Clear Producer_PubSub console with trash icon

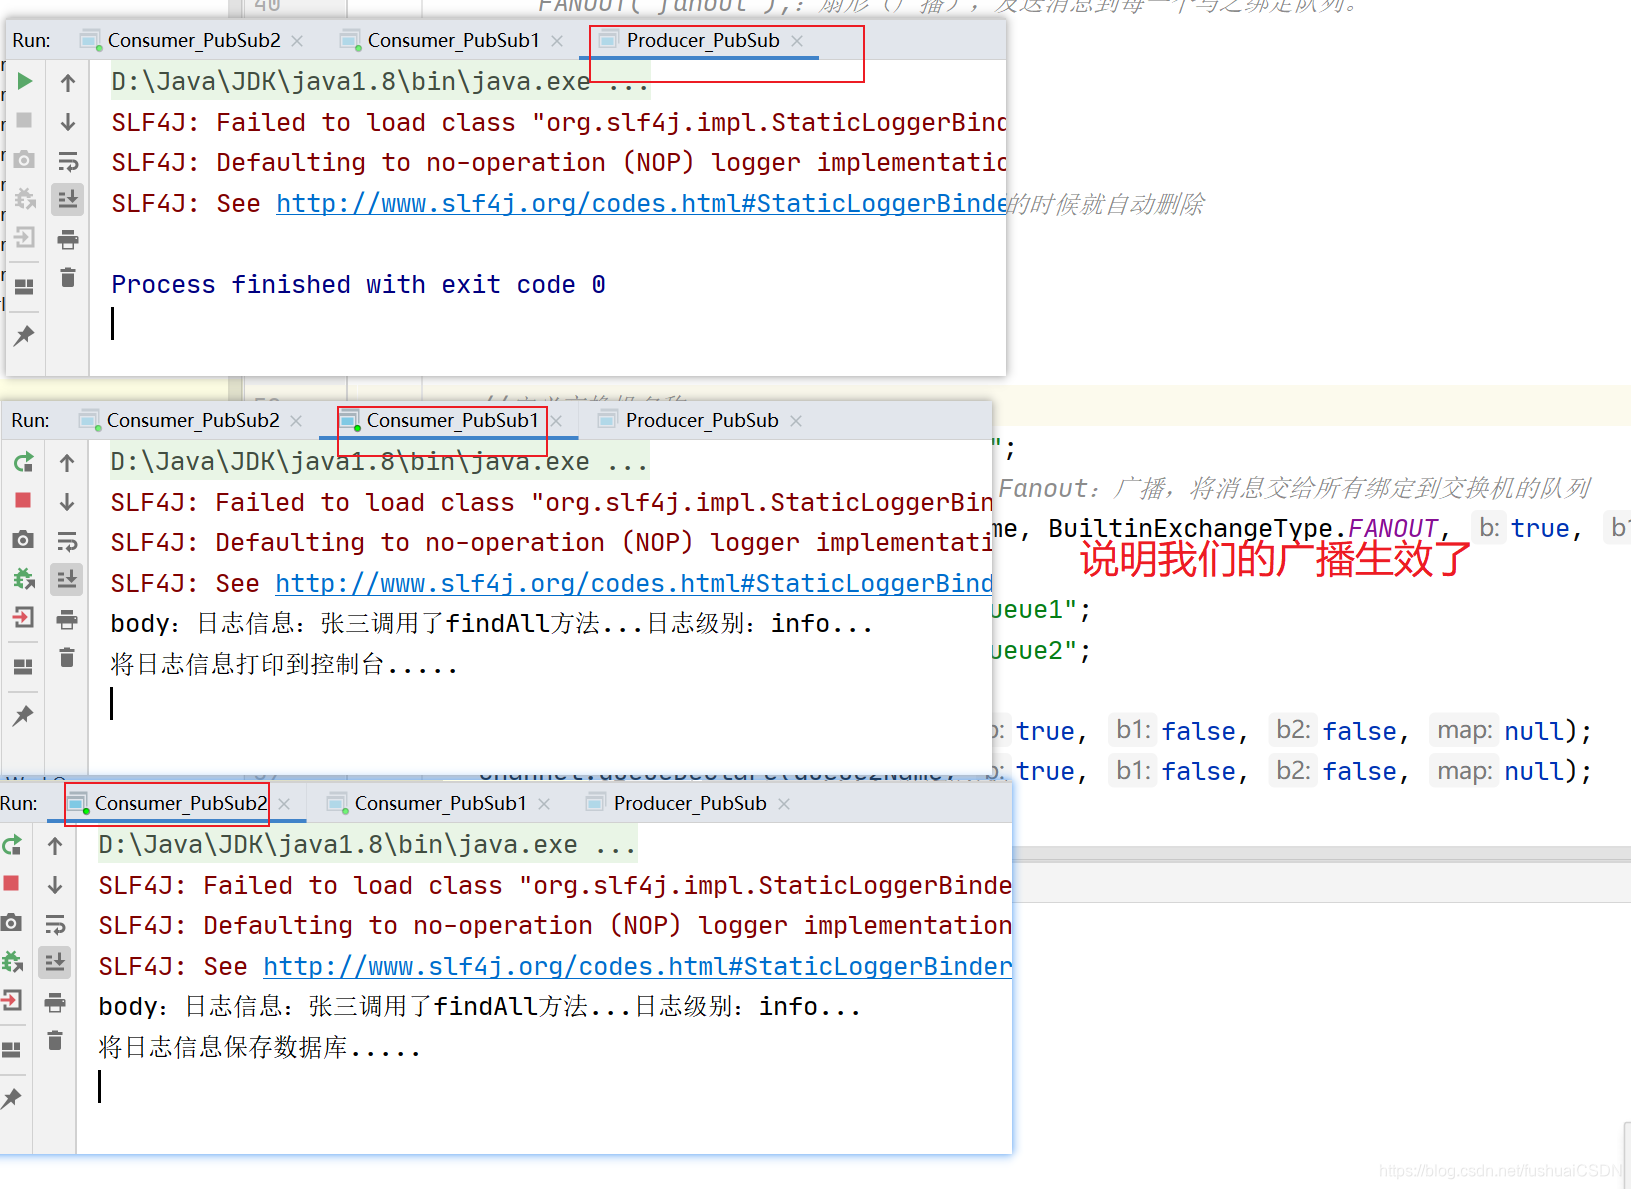(68, 277)
